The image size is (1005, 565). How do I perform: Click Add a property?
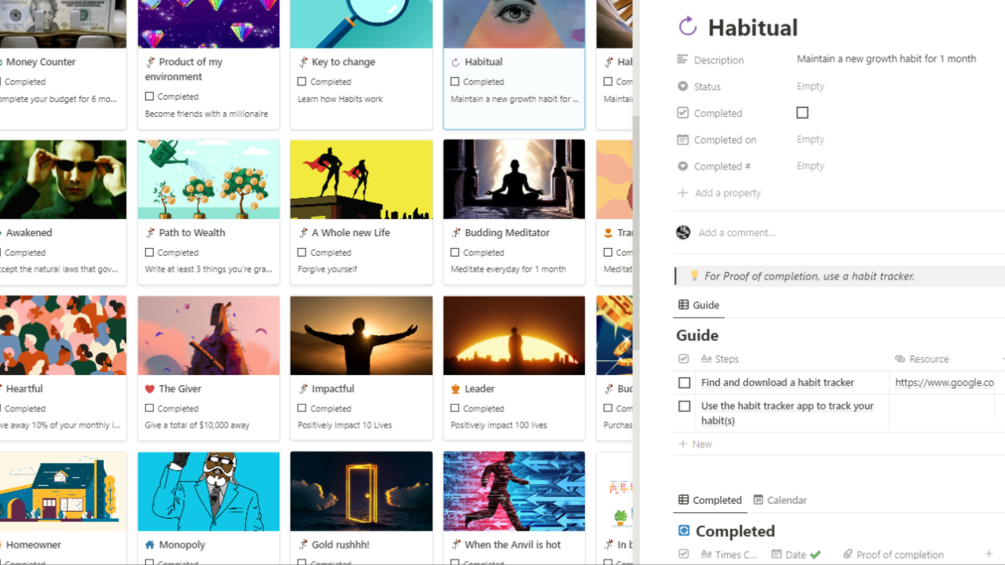pos(719,193)
